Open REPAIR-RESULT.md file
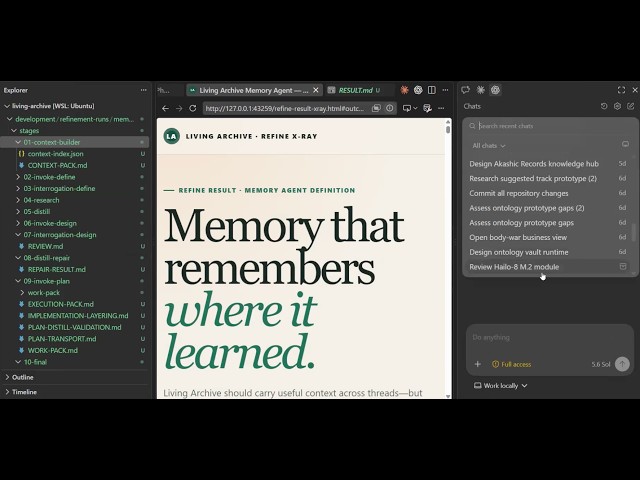 pos(57,269)
